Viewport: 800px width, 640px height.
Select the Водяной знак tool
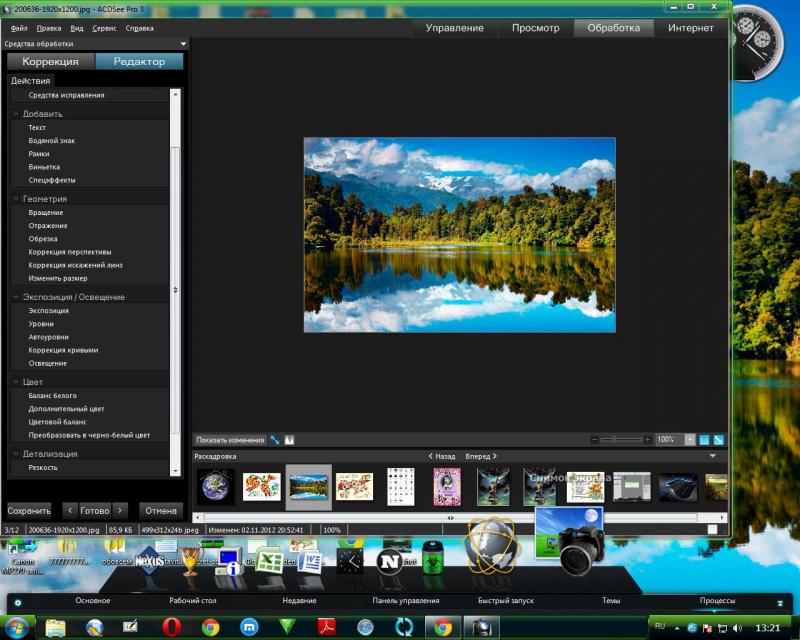point(52,140)
